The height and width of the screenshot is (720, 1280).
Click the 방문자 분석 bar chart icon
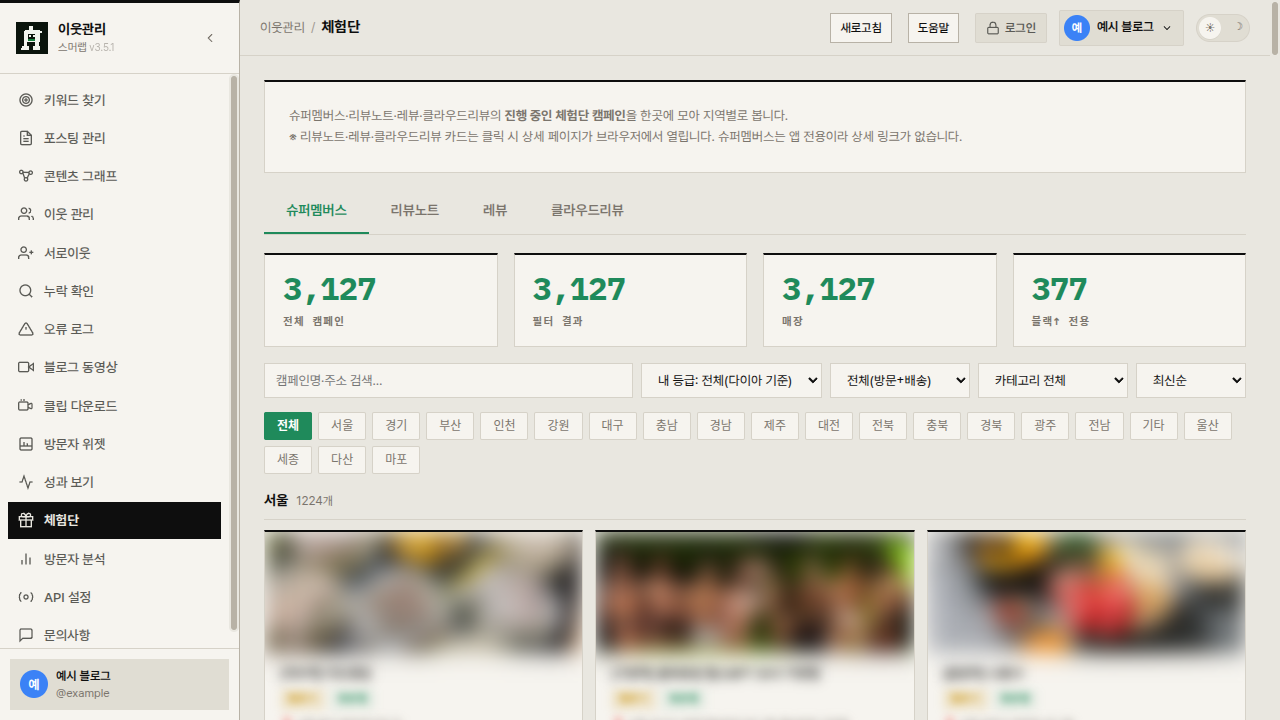click(26, 559)
